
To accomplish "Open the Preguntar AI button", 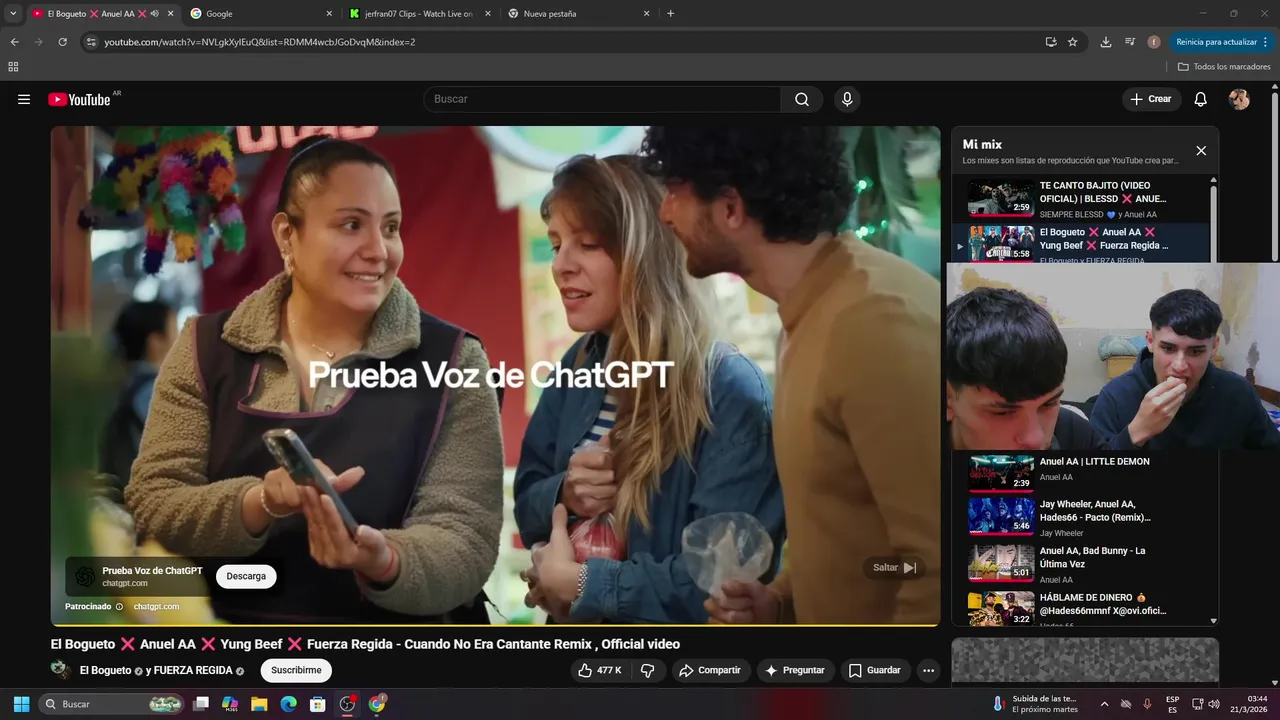I will click(x=795, y=670).
